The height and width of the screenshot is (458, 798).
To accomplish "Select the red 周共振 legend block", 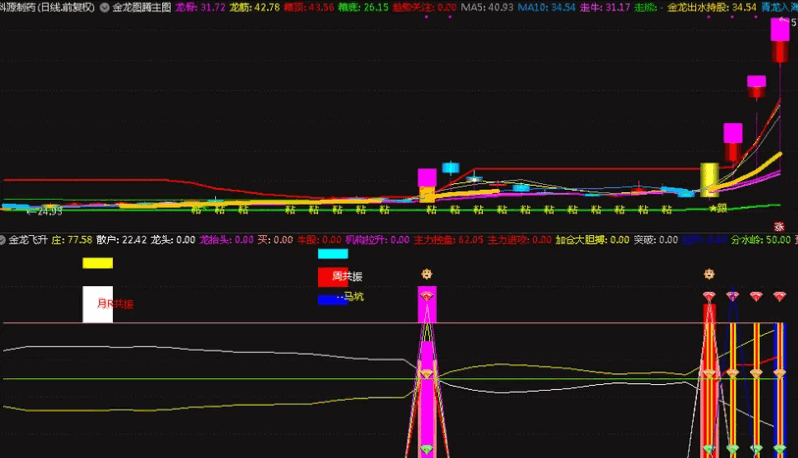I will pyautogui.click(x=333, y=277).
